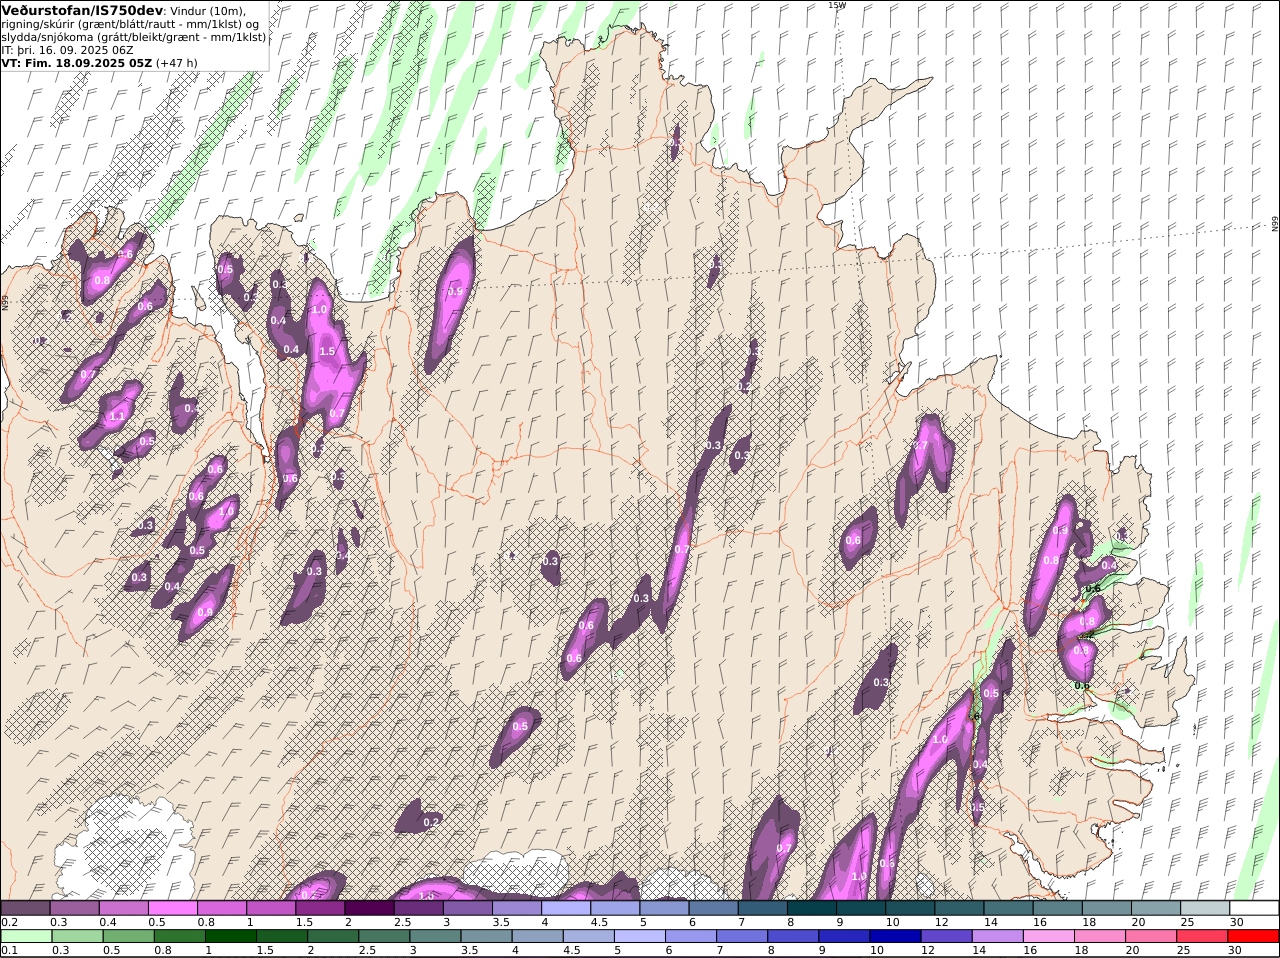Click the '(+47 h)' forecast offset text
Viewport: 1280px width, 958px height.
coord(176,62)
